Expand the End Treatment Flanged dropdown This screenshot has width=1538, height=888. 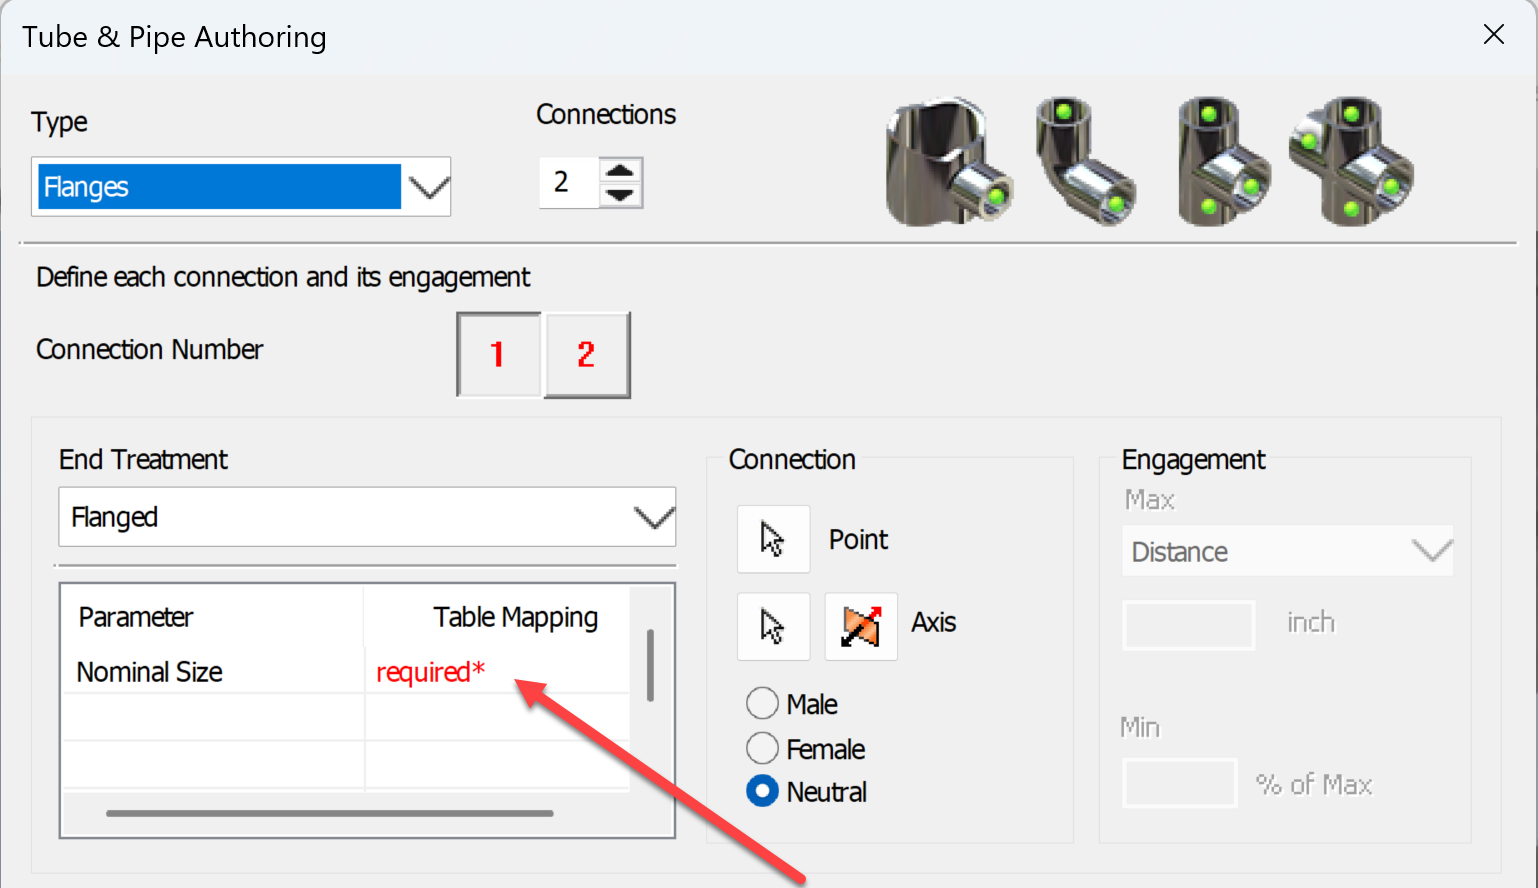(x=653, y=517)
